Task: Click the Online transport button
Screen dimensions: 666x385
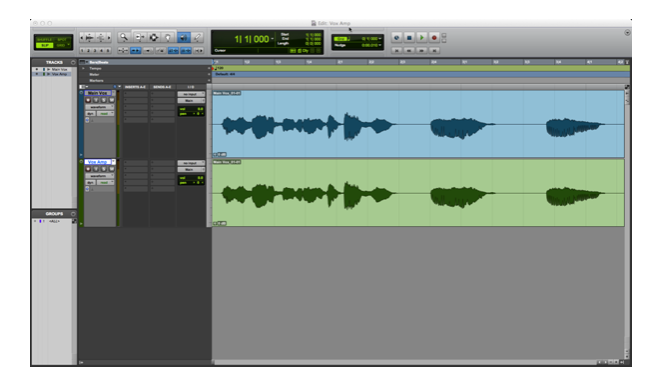Action: [x=396, y=37]
